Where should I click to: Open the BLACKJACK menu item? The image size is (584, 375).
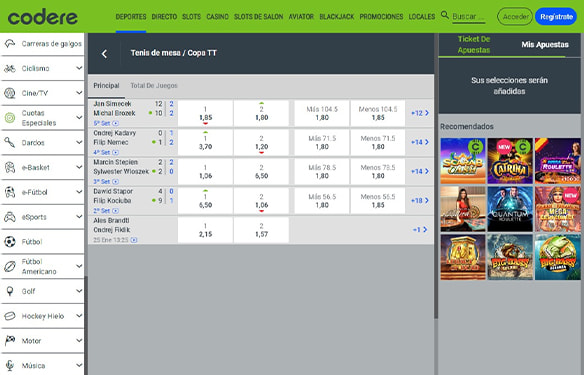coord(337,17)
